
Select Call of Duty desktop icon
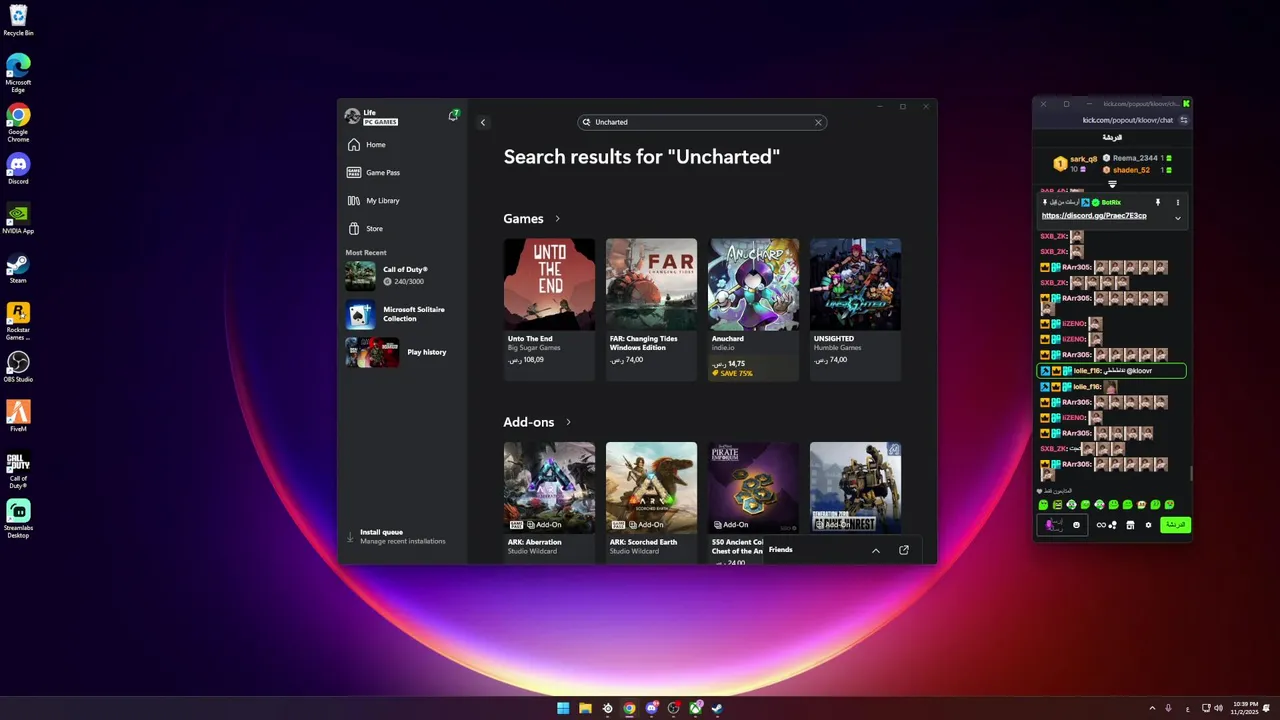coord(18,470)
